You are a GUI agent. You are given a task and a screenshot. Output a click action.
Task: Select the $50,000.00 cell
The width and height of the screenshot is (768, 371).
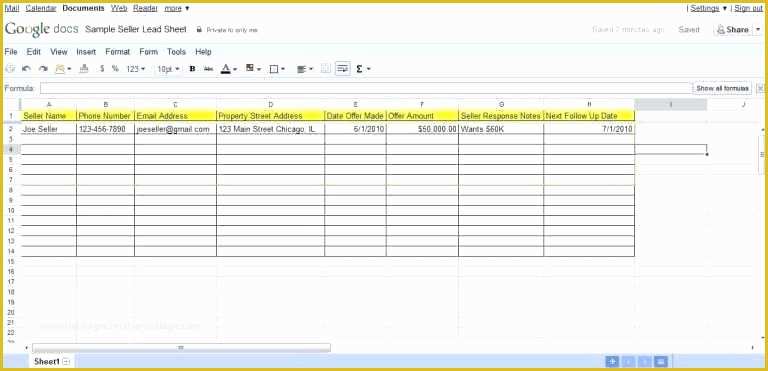[422, 129]
